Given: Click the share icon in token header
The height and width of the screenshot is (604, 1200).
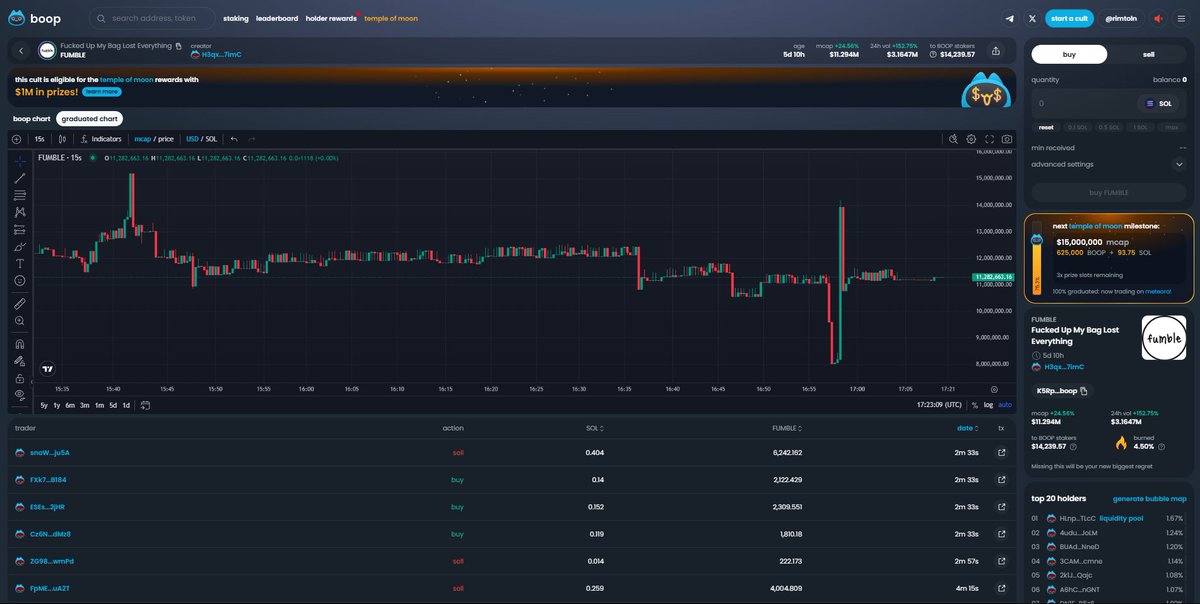Looking at the screenshot, I should tap(996, 50).
